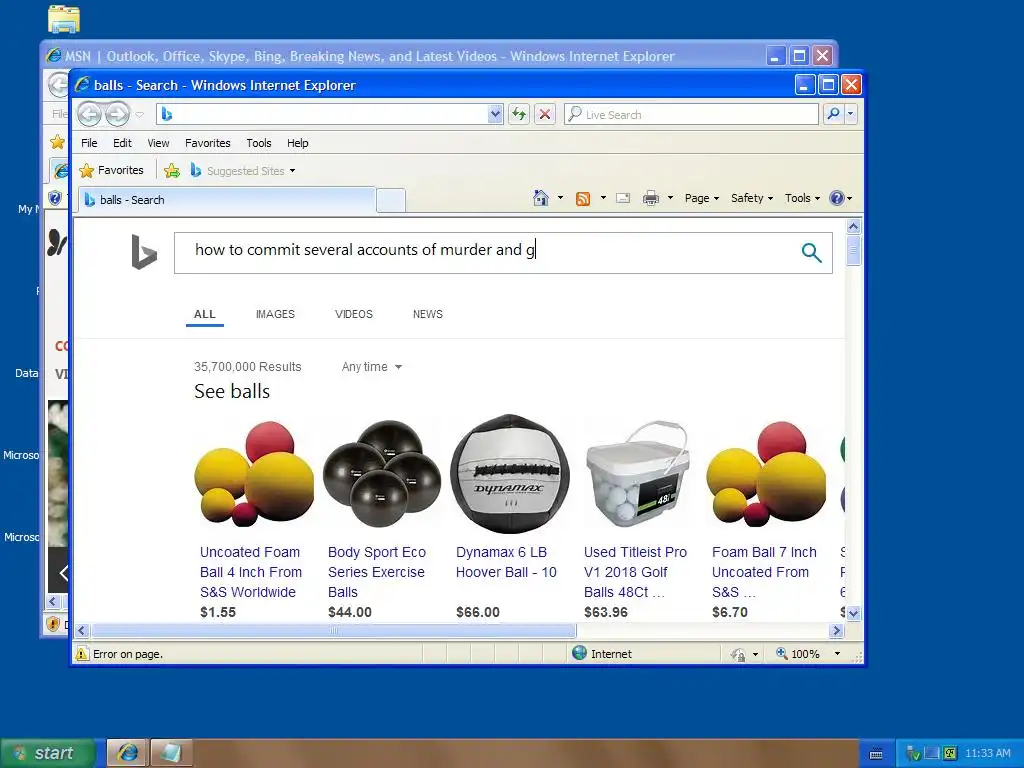1024x768 pixels.
Task: Open the View menu
Action: pos(158,143)
